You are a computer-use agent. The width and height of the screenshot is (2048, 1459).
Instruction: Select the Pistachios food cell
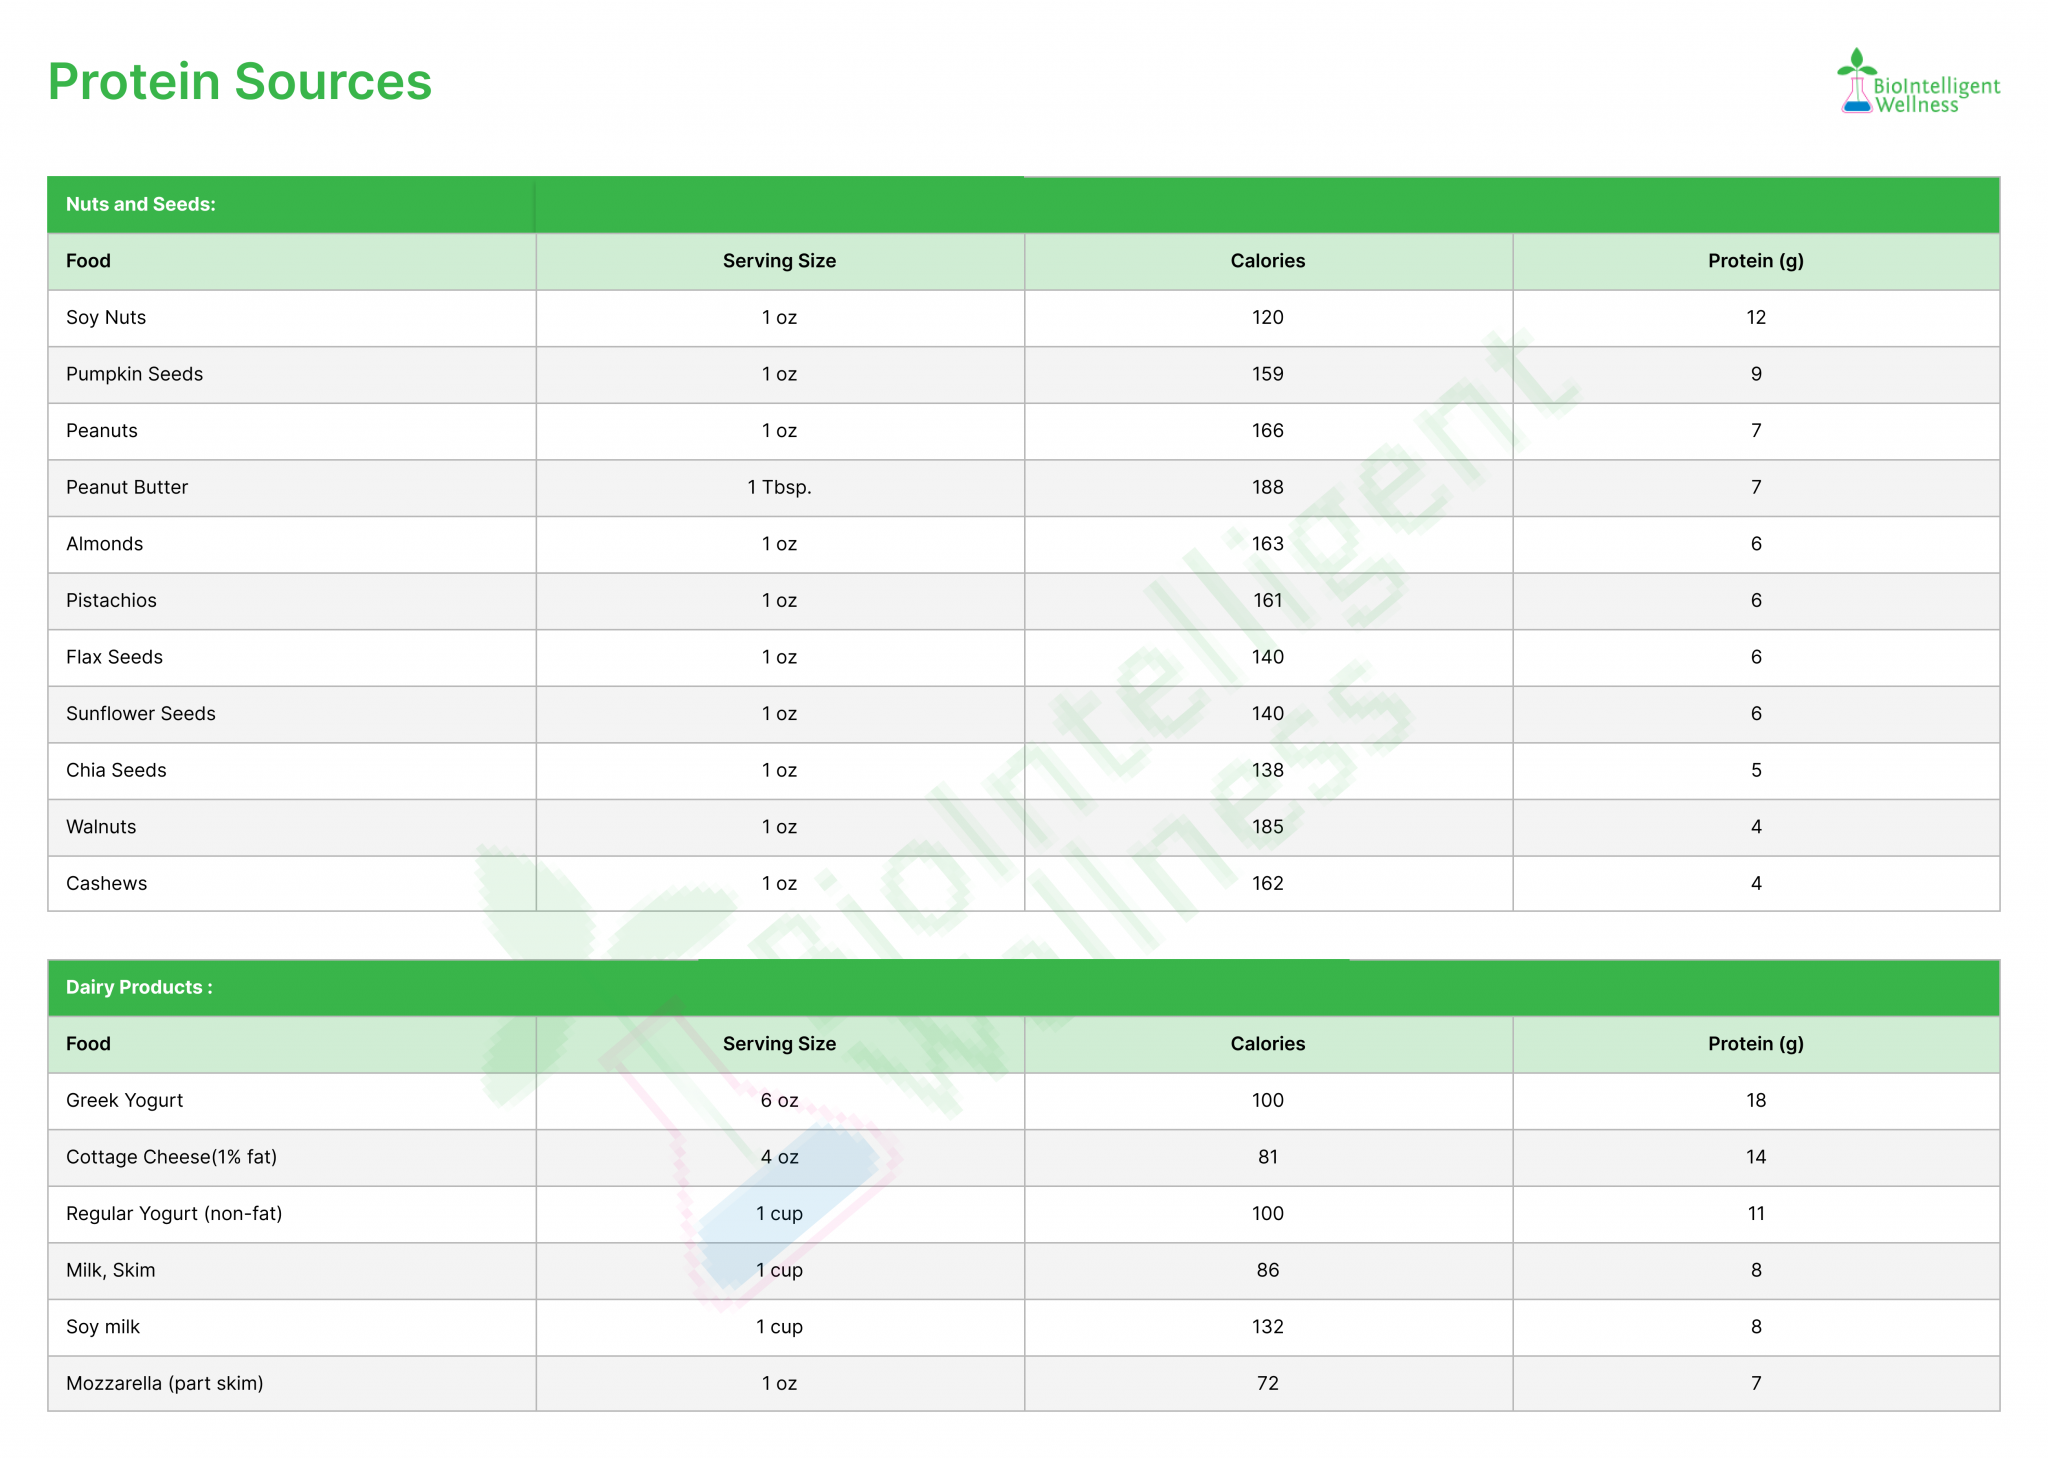[111, 601]
